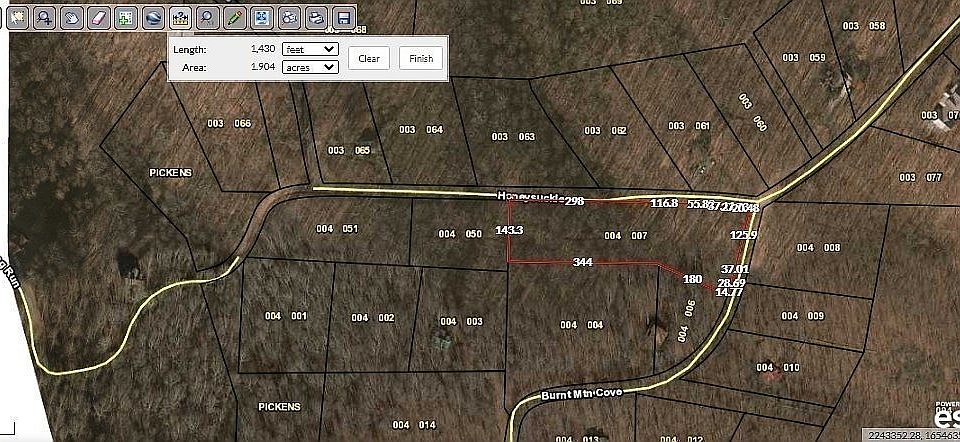The image size is (960, 442).
Task: Click the 143.3 measurement segment label
Action: [x=509, y=230]
